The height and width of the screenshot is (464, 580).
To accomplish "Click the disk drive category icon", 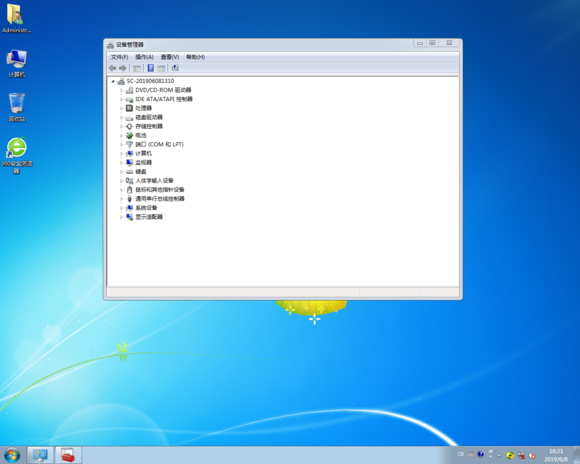I will 129,118.
